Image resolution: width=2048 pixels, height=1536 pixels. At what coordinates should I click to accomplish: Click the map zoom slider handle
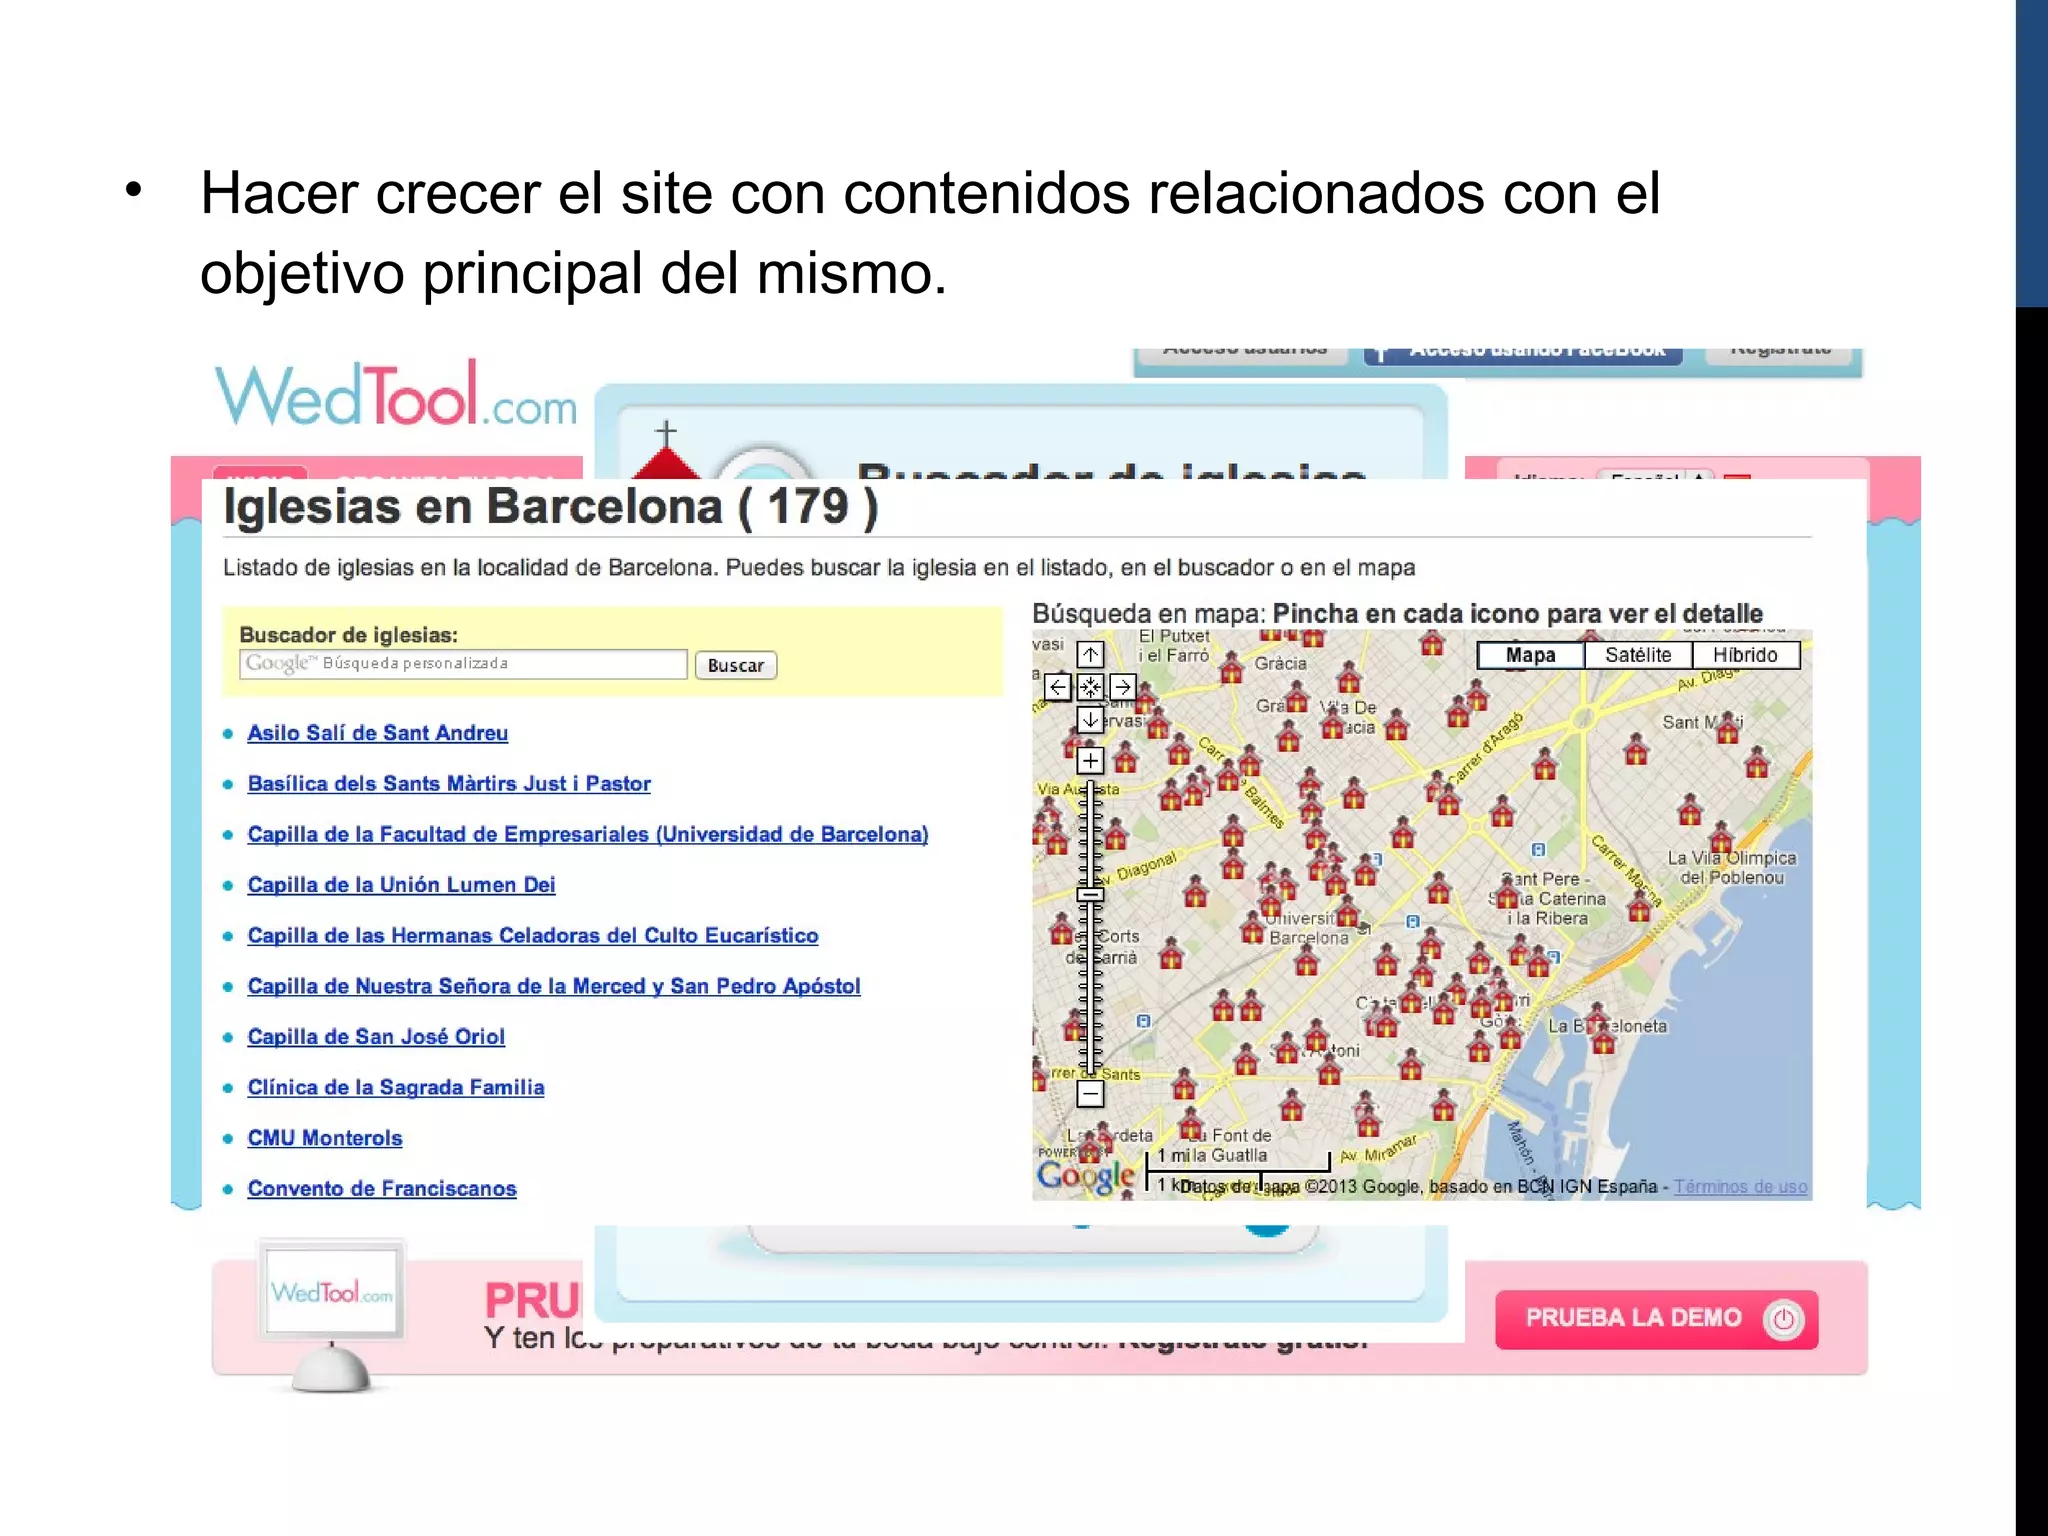[x=1090, y=895]
